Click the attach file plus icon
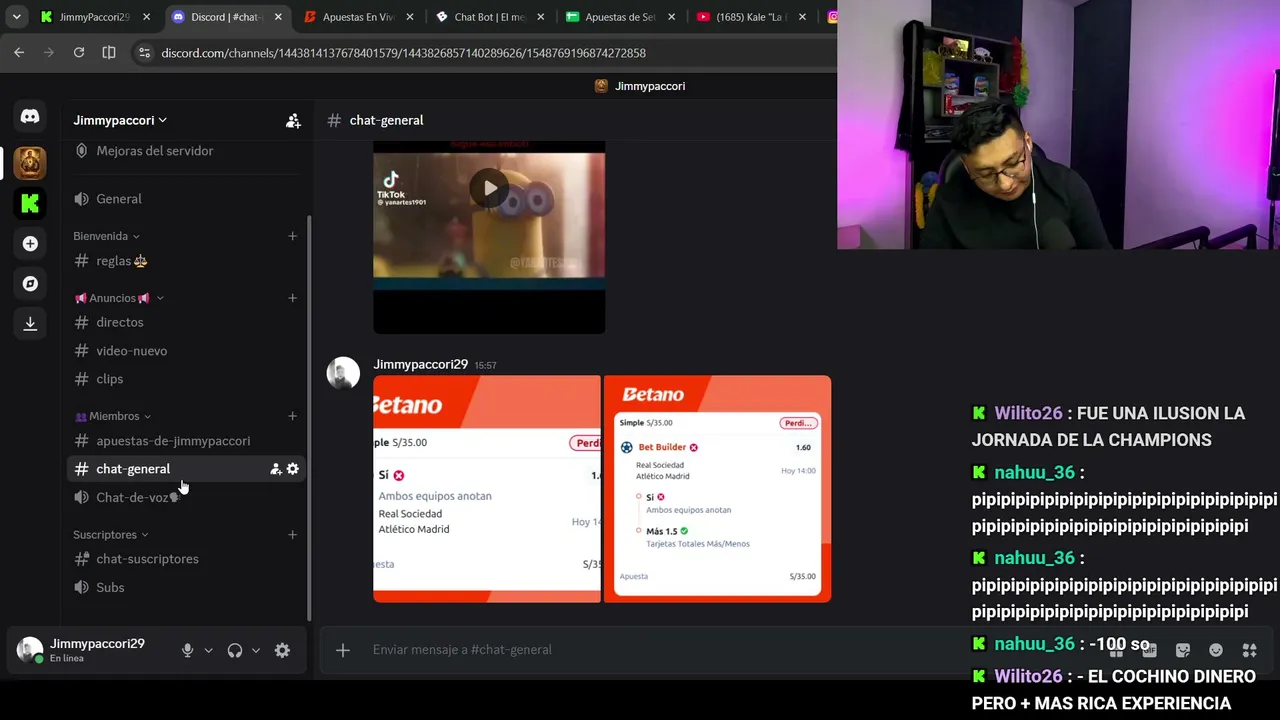This screenshot has width=1280, height=720. (342, 650)
